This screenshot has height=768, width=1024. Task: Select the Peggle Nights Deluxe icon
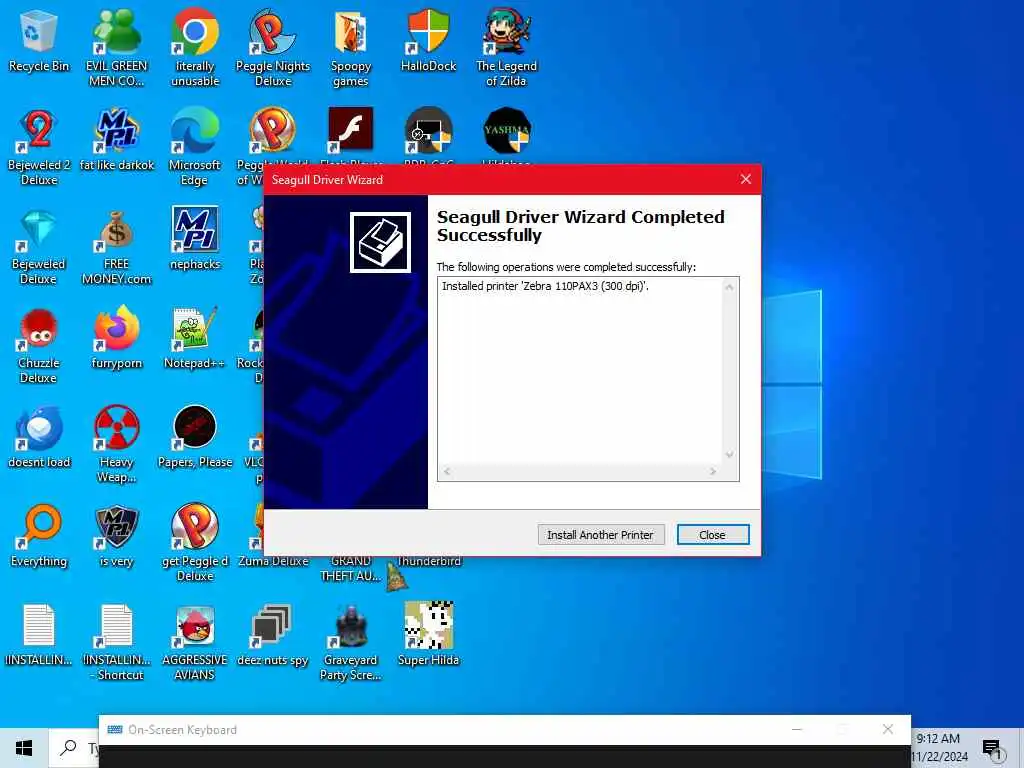click(x=273, y=47)
